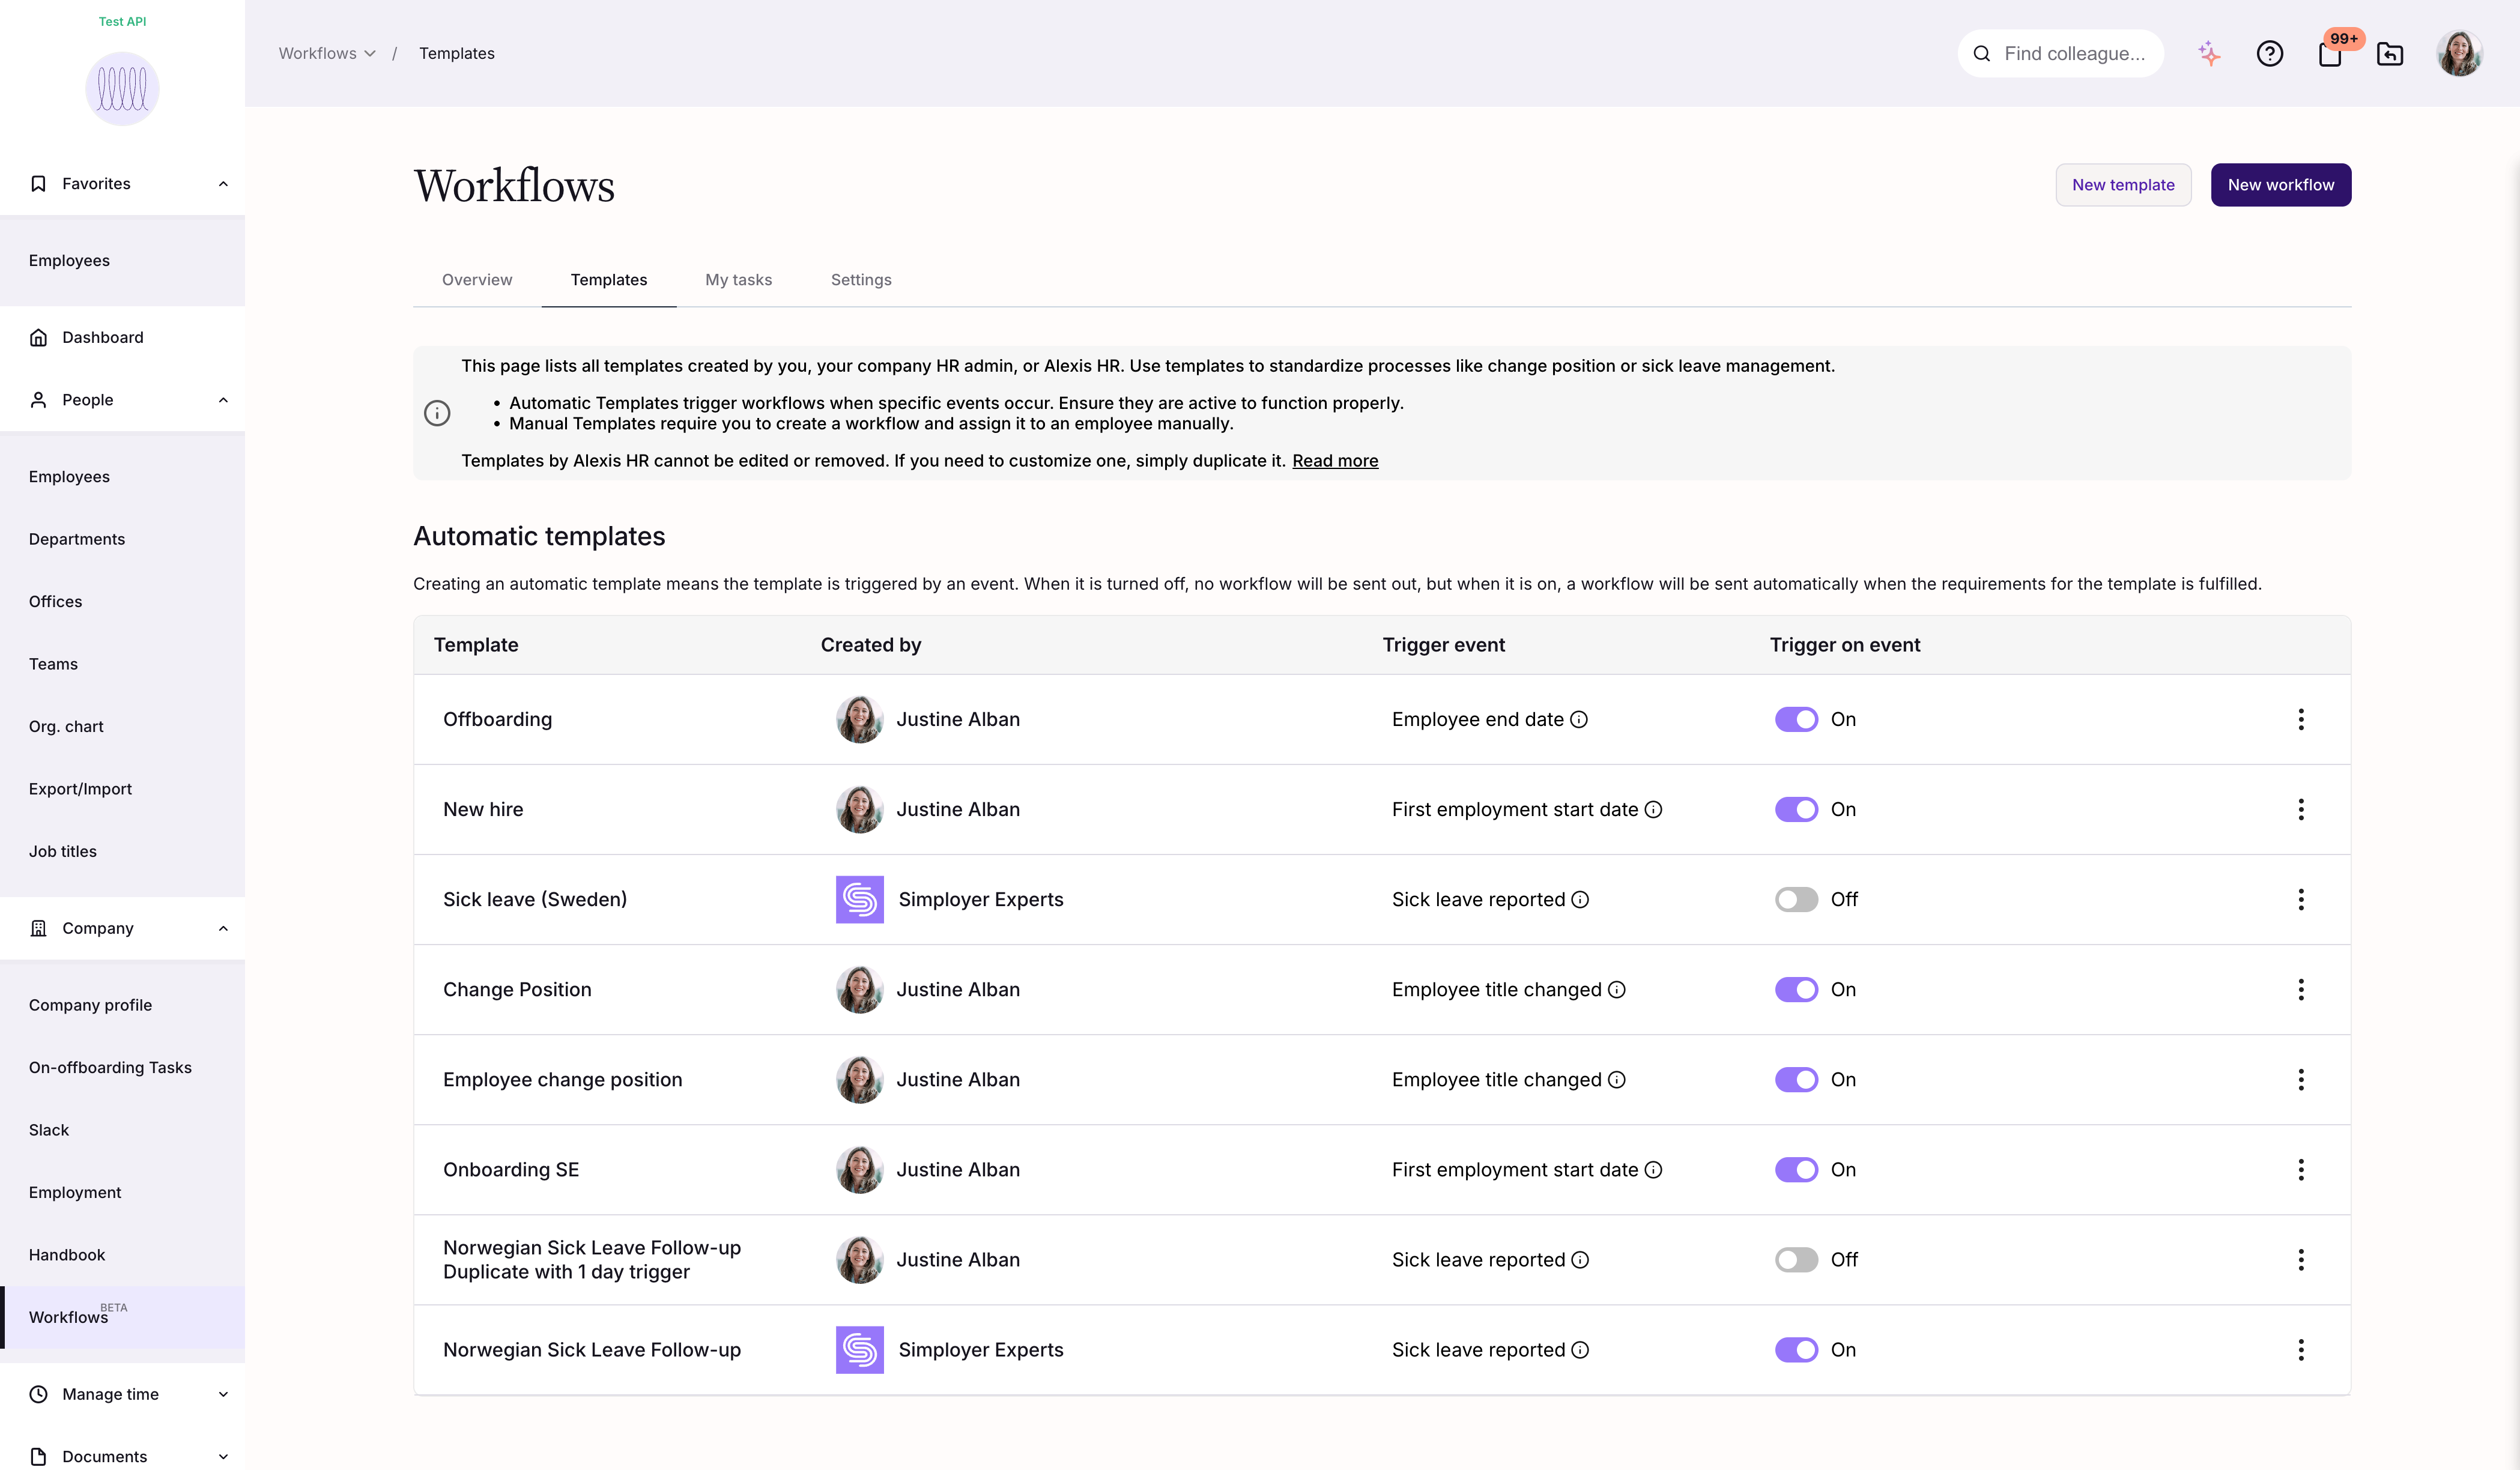Open Teams in the sidebar
This screenshot has height=1470, width=2520.
tap(53, 665)
